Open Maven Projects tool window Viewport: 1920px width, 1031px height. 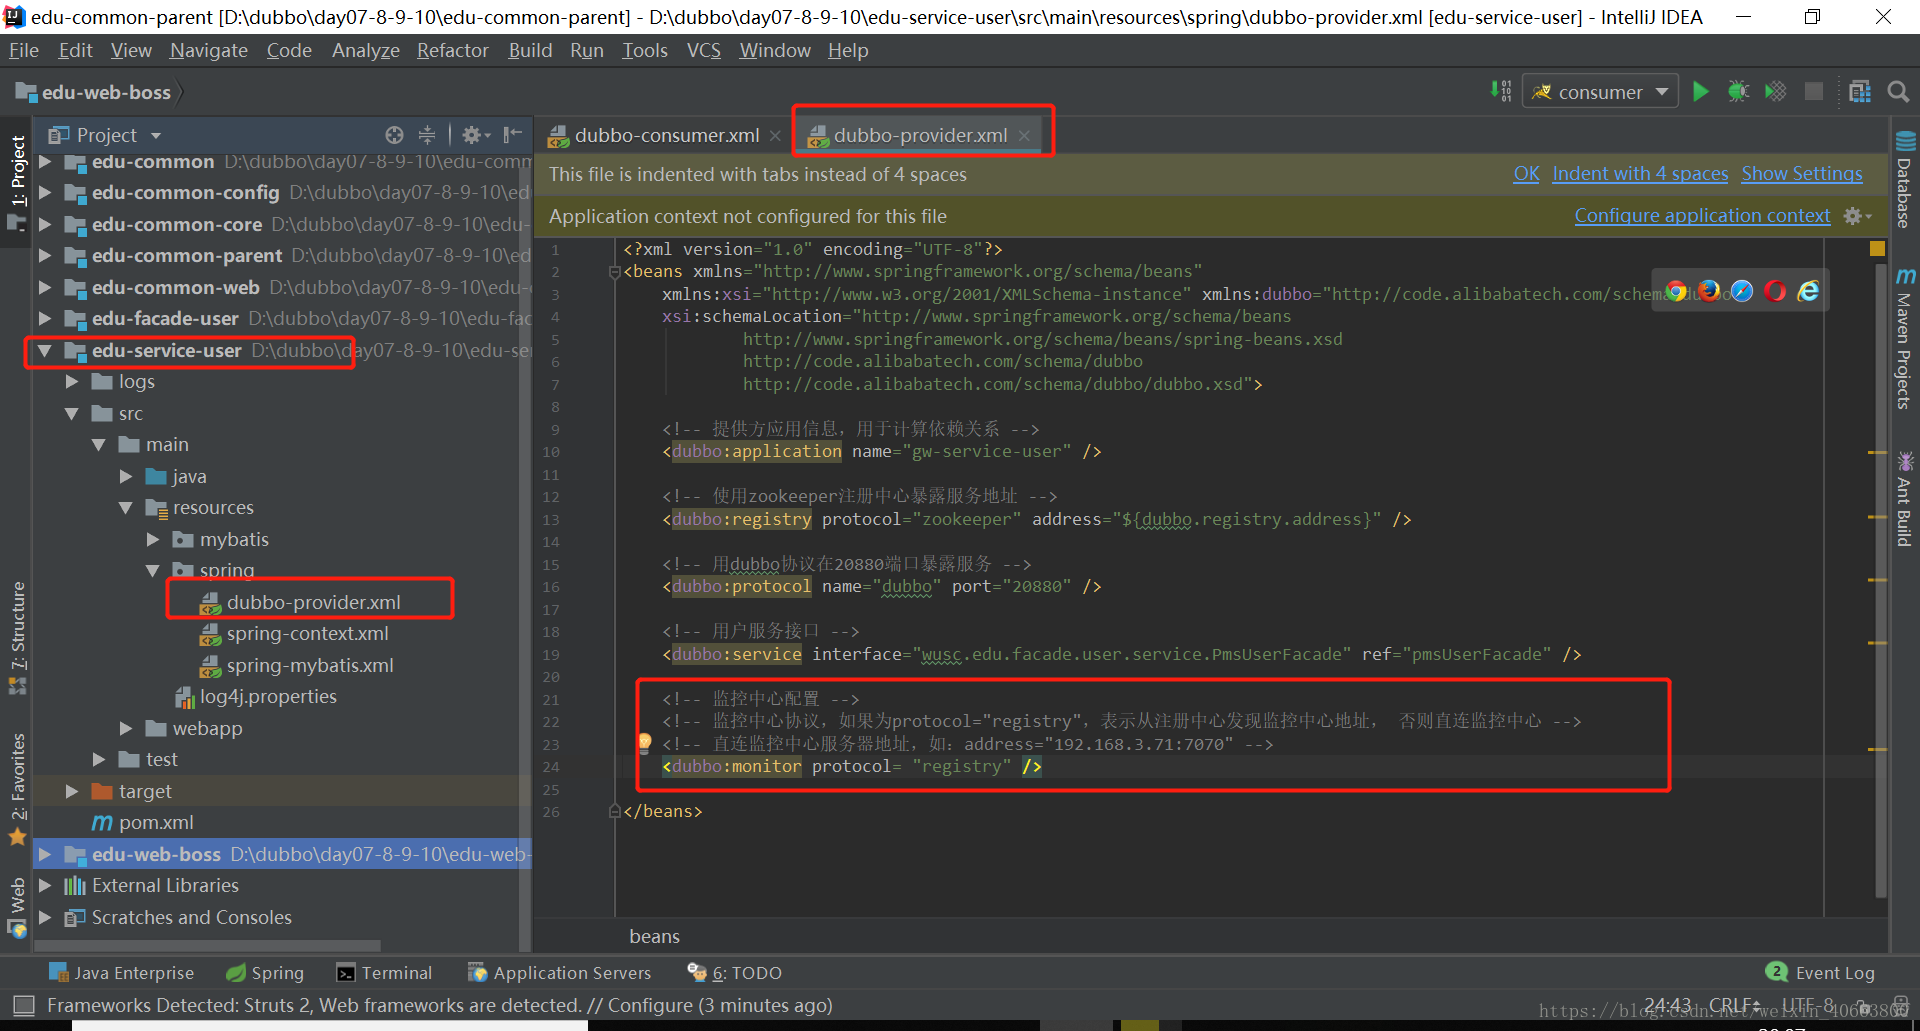1904,338
